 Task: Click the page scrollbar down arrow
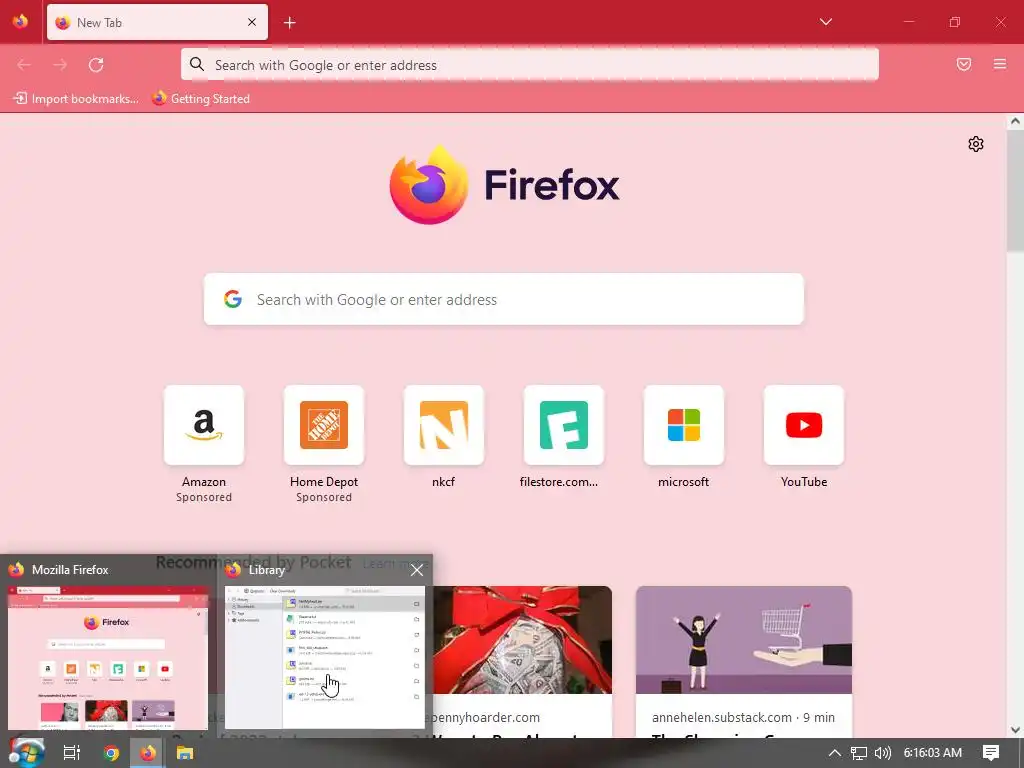(1015, 730)
